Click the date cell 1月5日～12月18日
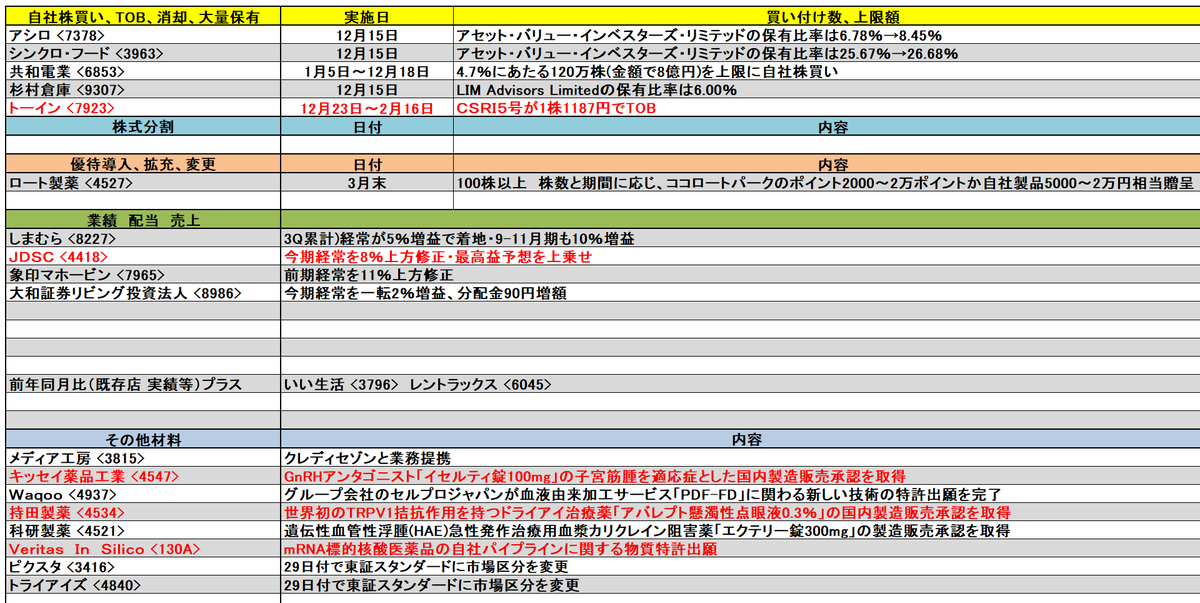 tap(367, 71)
